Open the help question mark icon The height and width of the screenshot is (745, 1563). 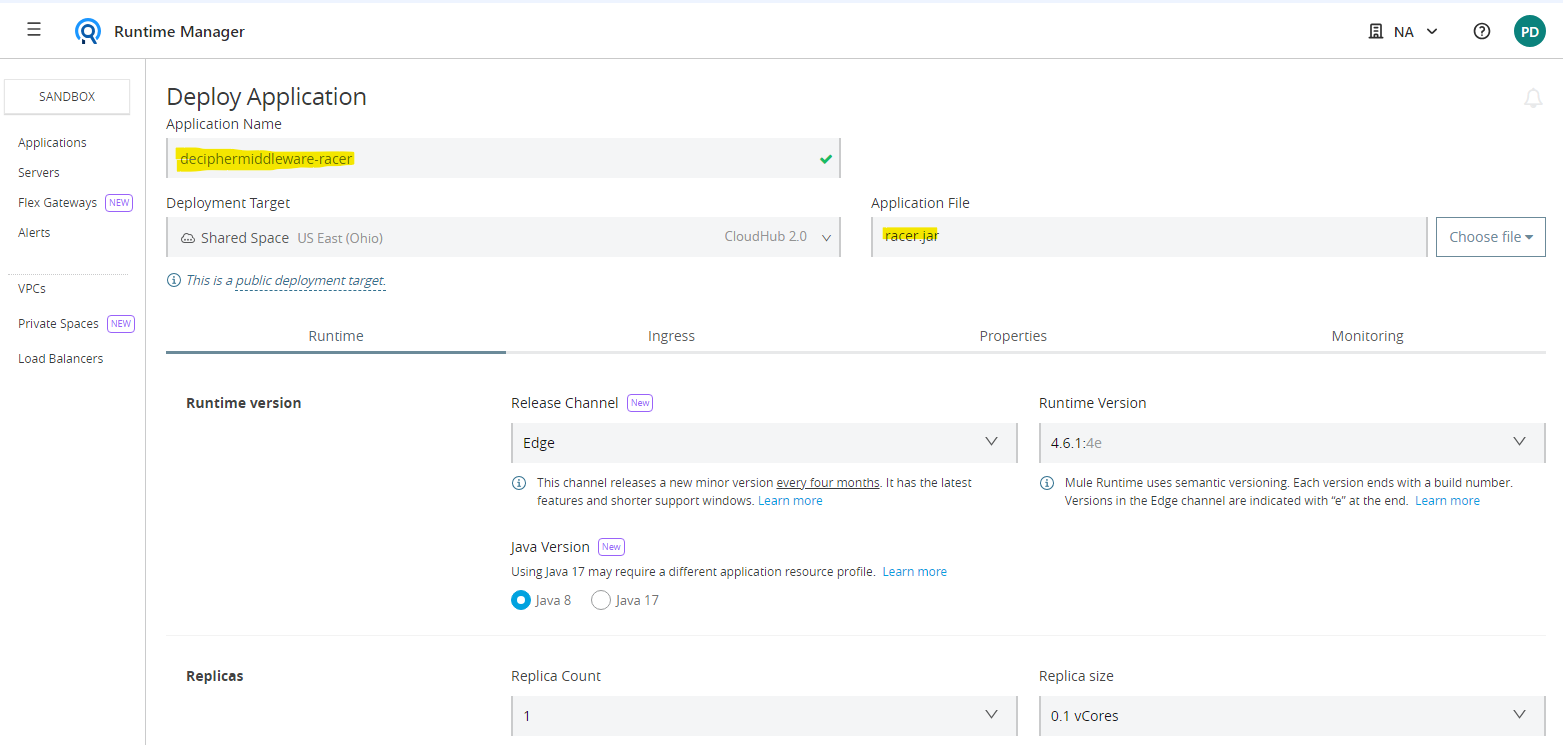coord(1482,31)
